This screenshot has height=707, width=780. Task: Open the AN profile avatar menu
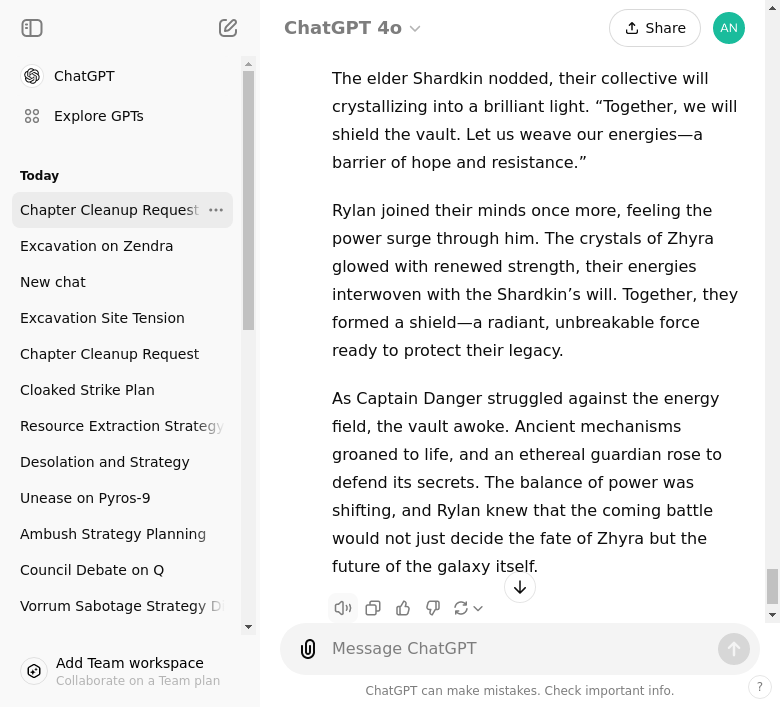pos(729,28)
